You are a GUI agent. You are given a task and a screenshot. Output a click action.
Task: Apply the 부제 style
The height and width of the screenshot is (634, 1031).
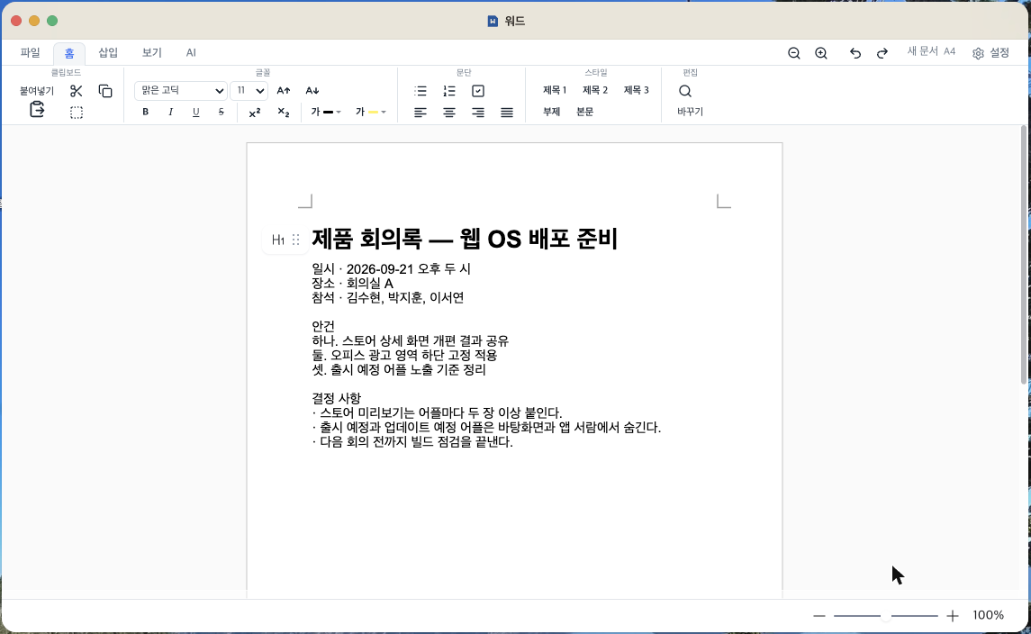pyautogui.click(x=551, y=112)
